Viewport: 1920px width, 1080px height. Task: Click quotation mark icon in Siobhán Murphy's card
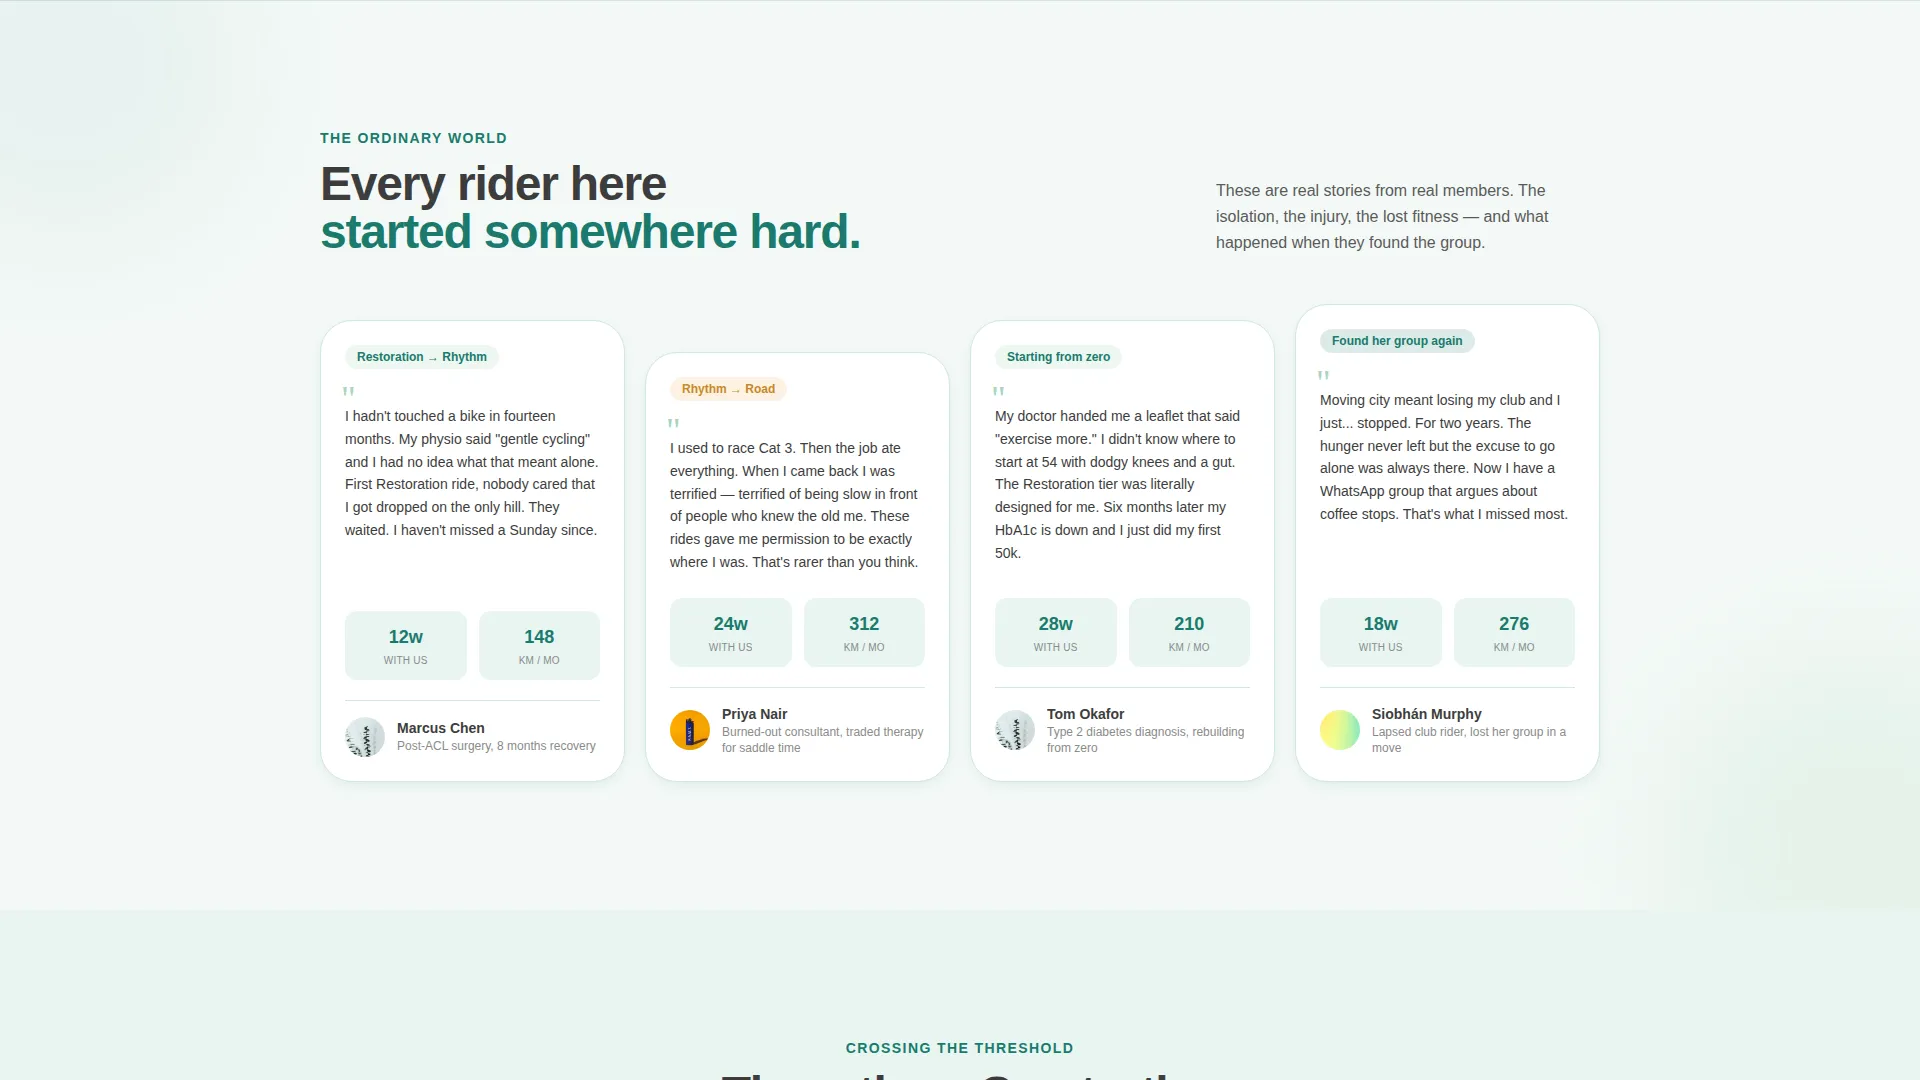1323,375
